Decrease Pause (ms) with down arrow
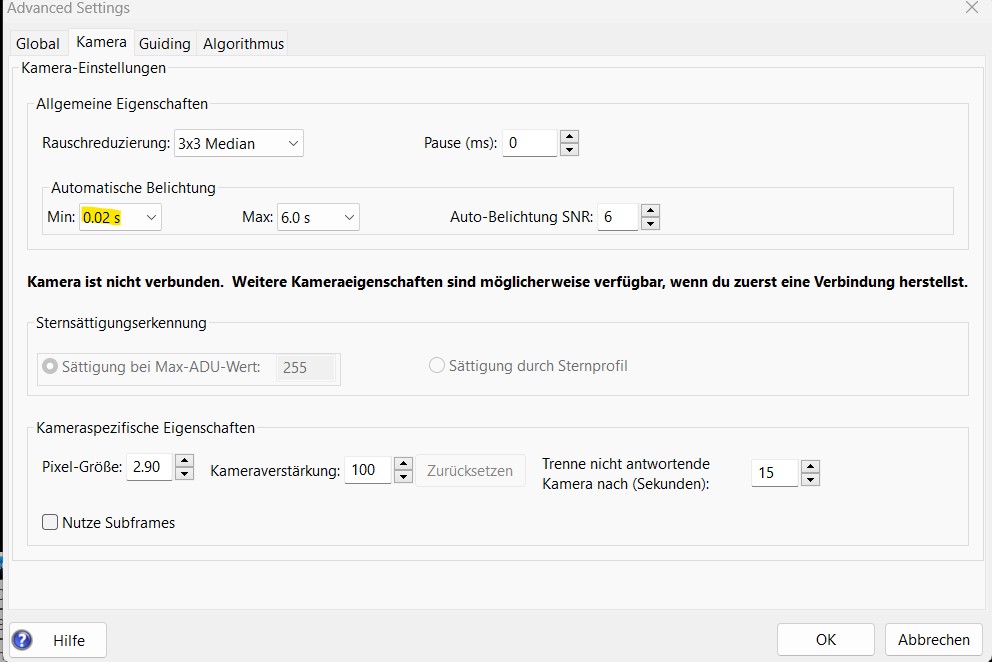 click(569, 150)
